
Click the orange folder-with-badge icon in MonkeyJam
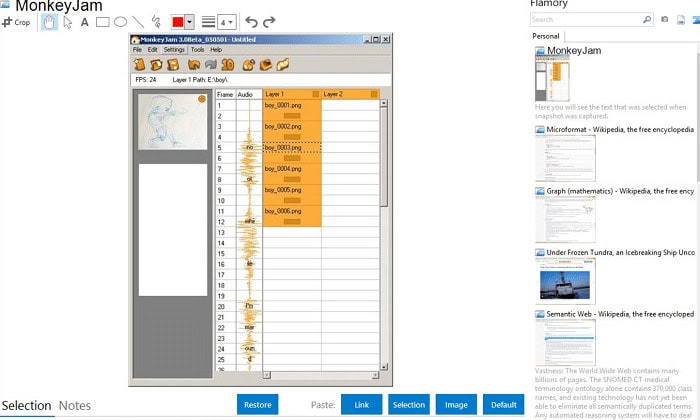pos(249,65)
